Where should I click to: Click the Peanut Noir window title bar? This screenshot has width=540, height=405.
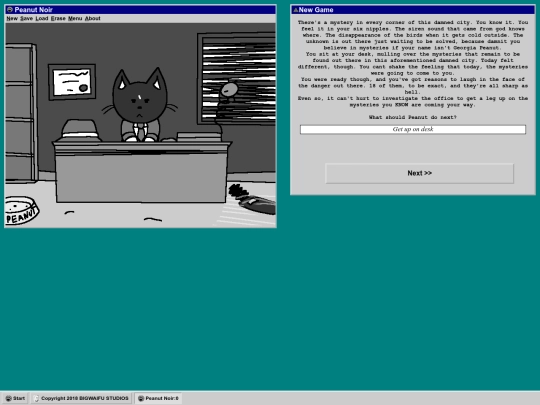pyautogui.click(x=141, y=10)
